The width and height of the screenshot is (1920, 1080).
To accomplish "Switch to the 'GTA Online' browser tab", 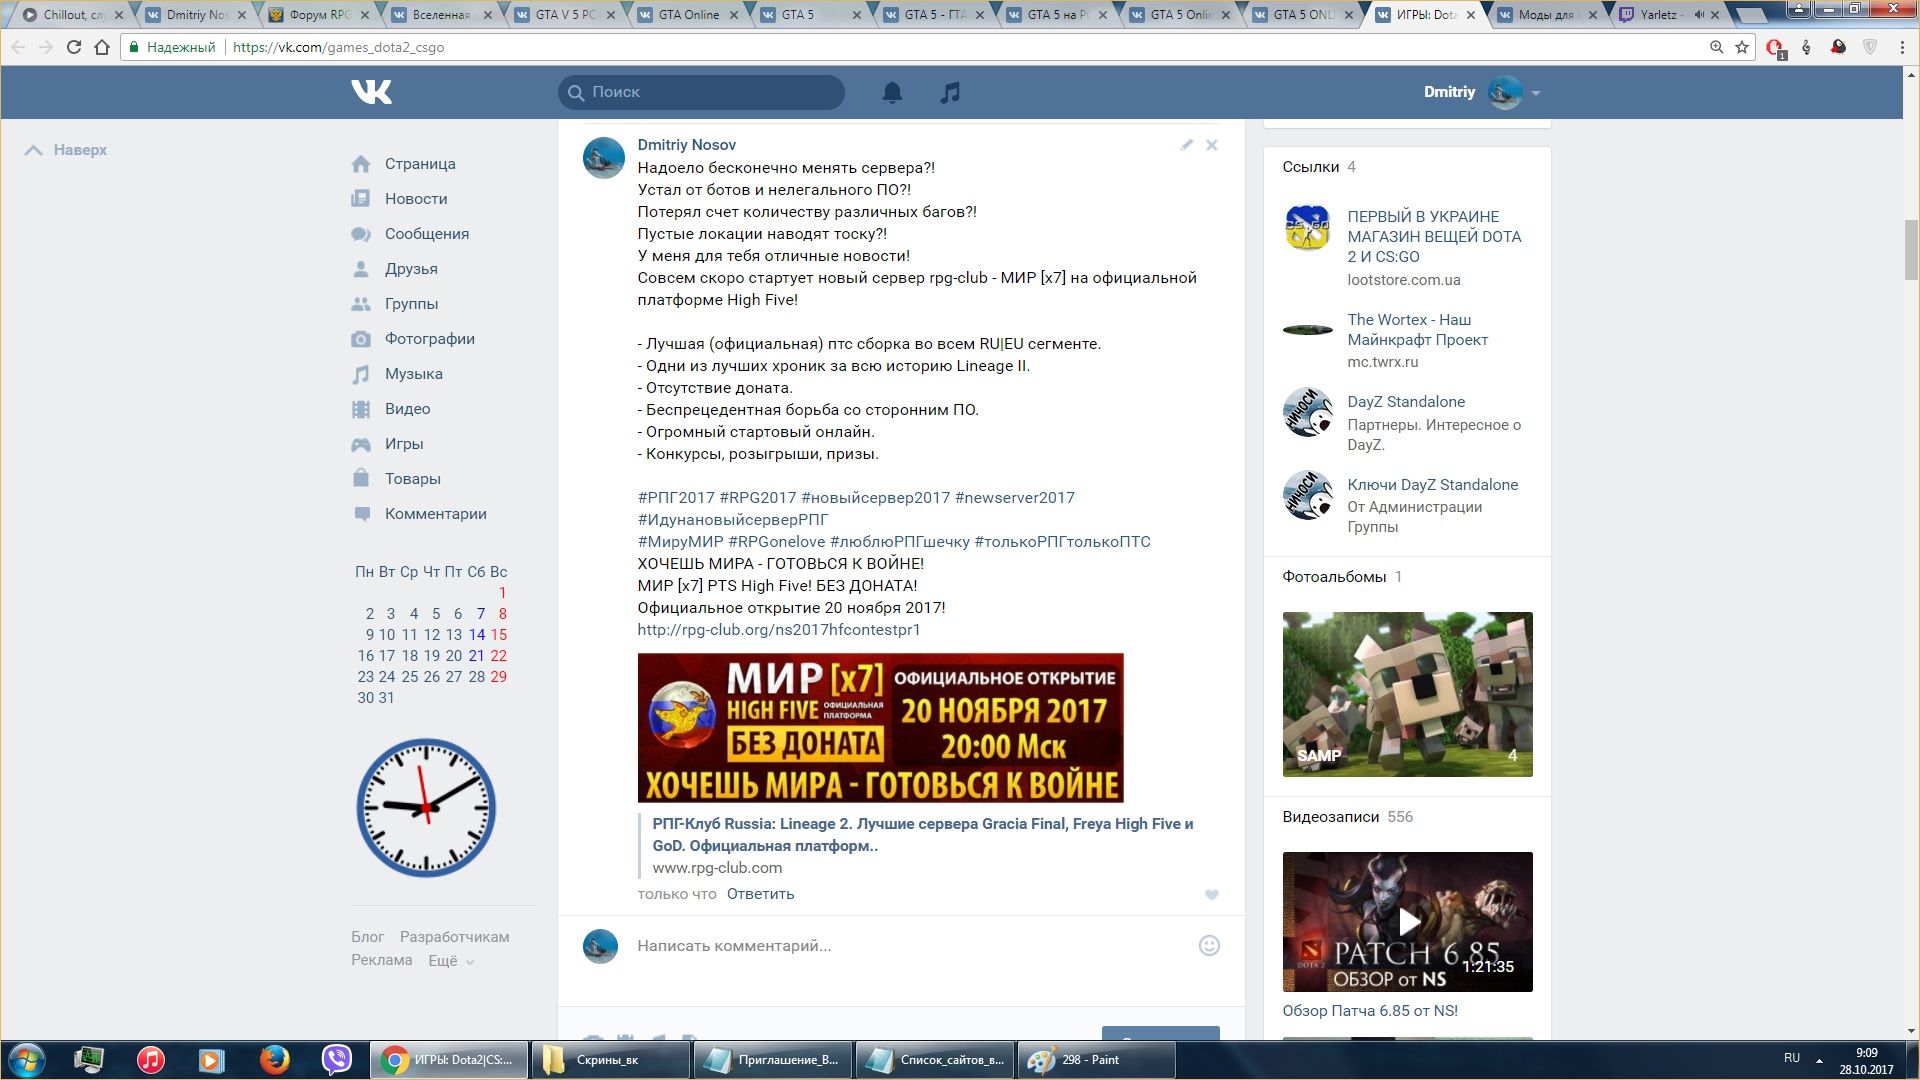I will 688,15.
